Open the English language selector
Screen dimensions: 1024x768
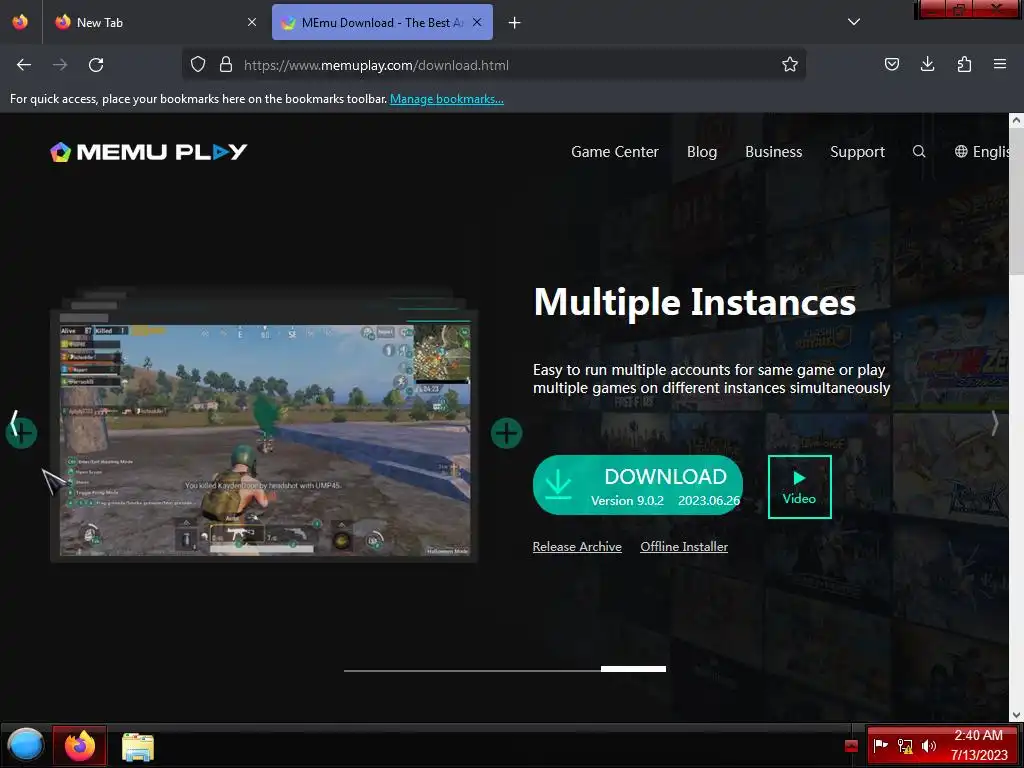[983, 152]
